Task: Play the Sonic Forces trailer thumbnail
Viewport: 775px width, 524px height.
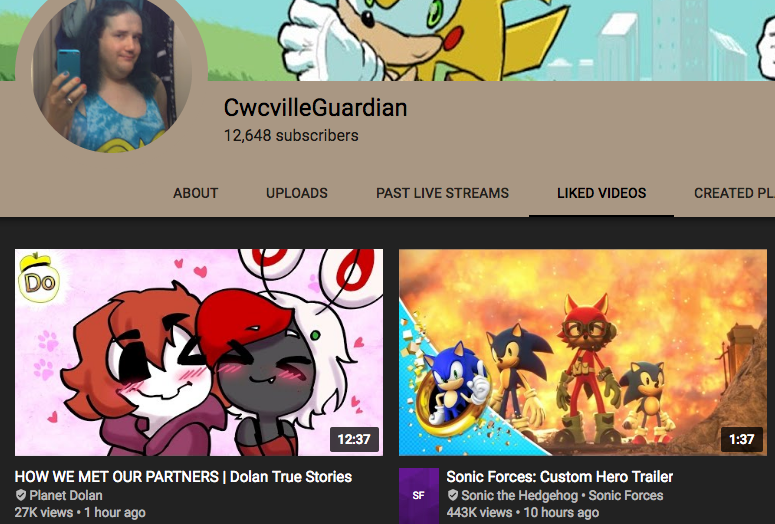Action: [583, 352]
